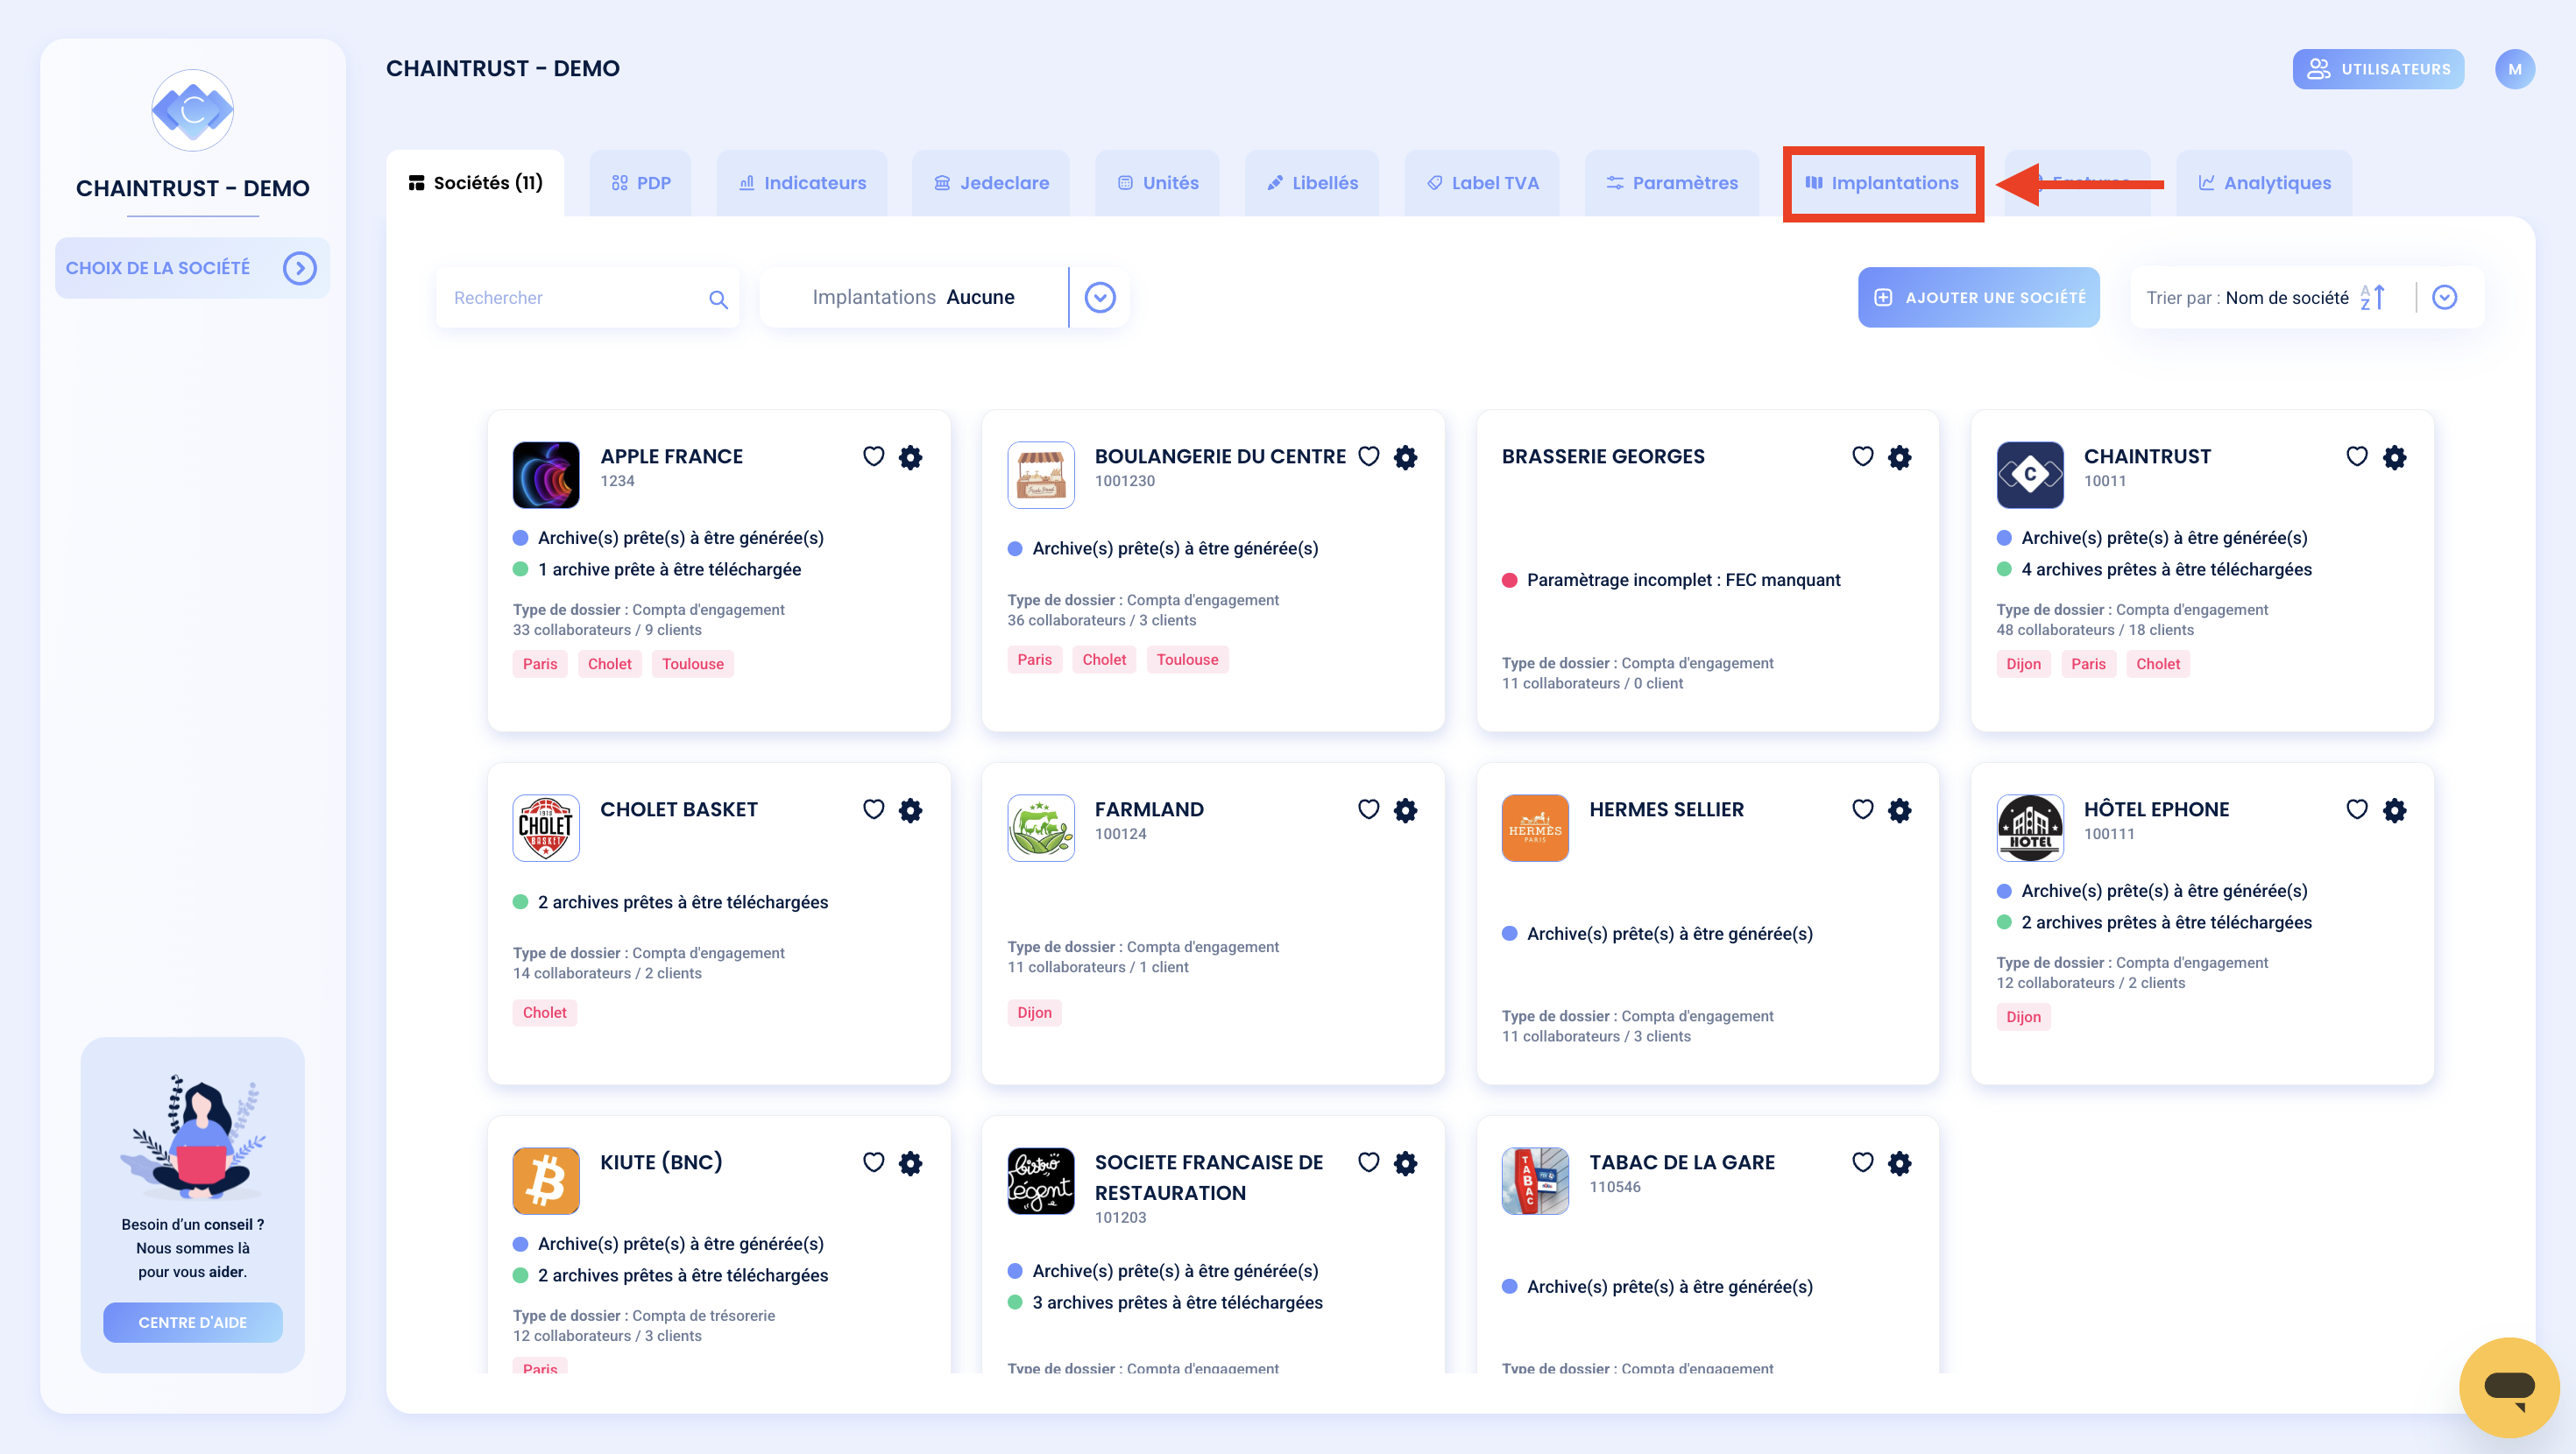Viewport: 2576px width, 1454px height.
Task: Click the Hermes Sellier logo
Action: pos(1535,828)
